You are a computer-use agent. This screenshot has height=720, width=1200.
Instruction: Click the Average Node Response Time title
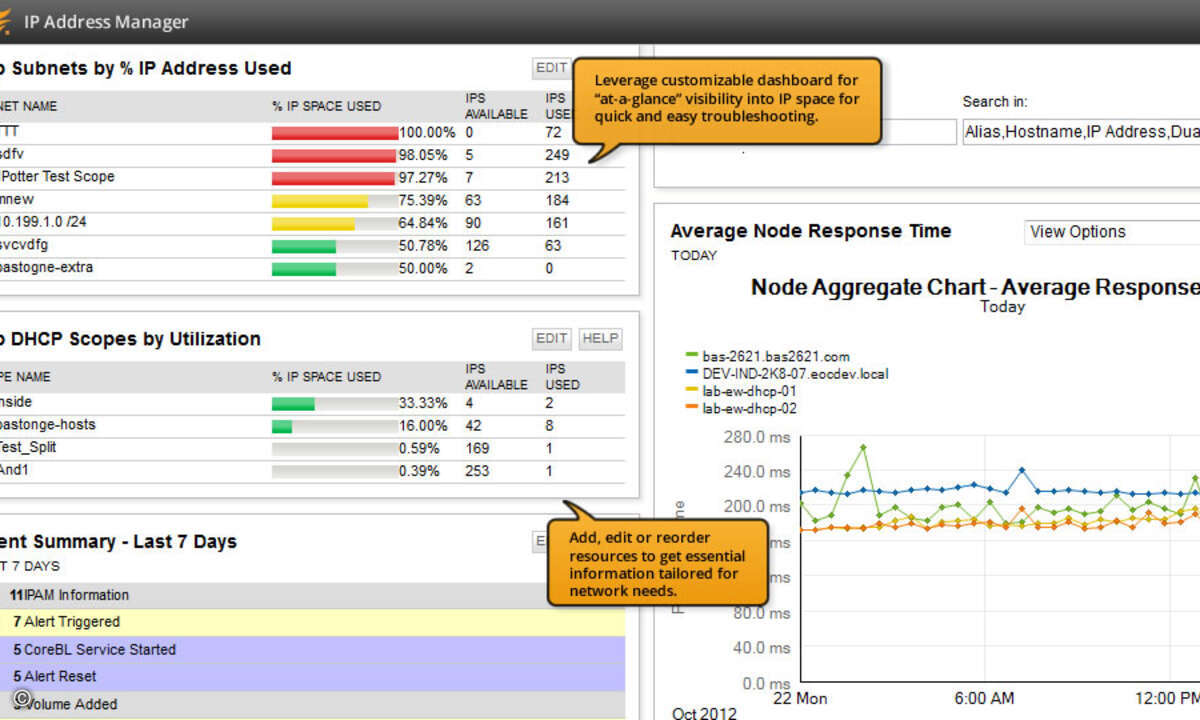click(x=811, y=231)
